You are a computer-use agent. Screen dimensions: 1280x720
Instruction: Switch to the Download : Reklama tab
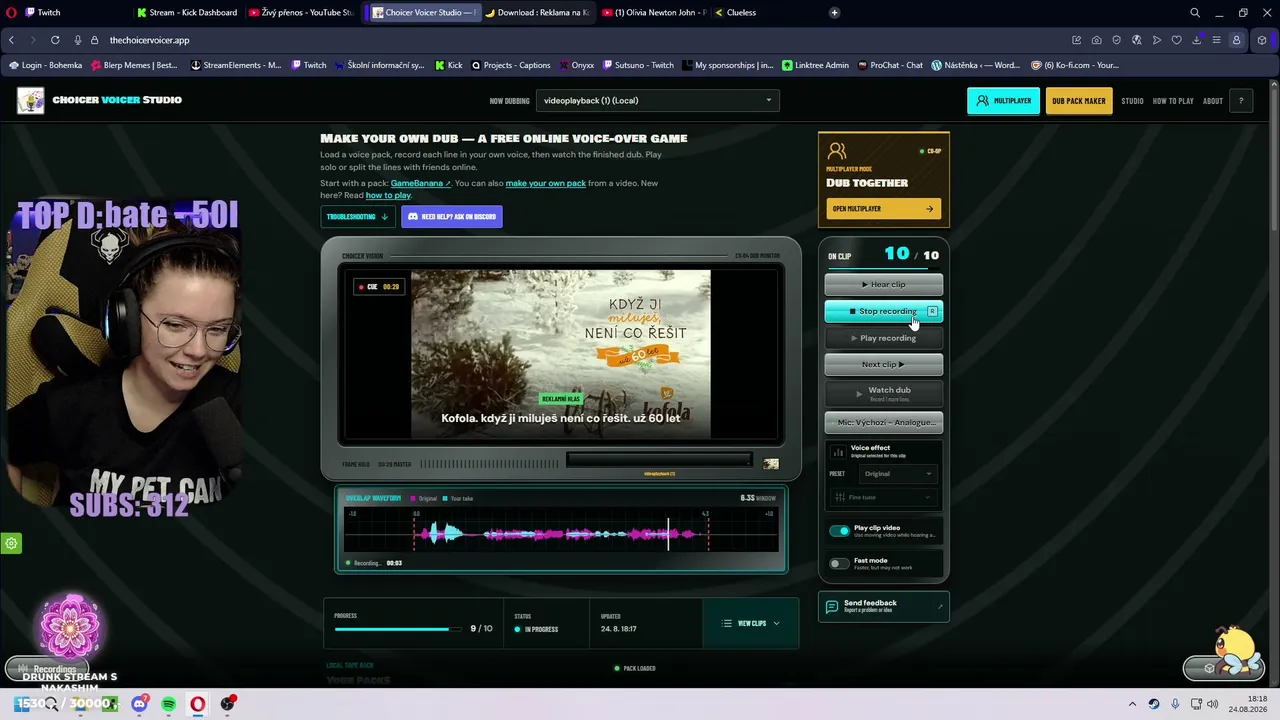(536, 12)
